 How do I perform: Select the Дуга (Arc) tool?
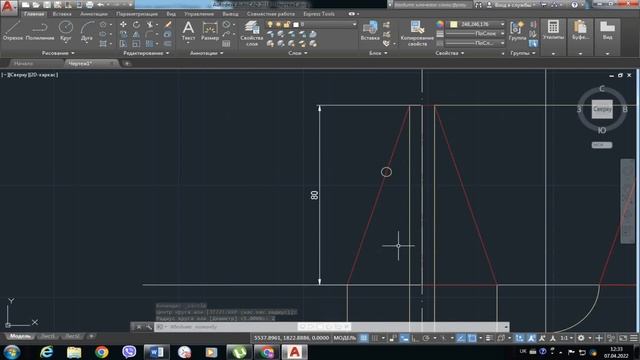pyautogui.click(x=87, y=31)
